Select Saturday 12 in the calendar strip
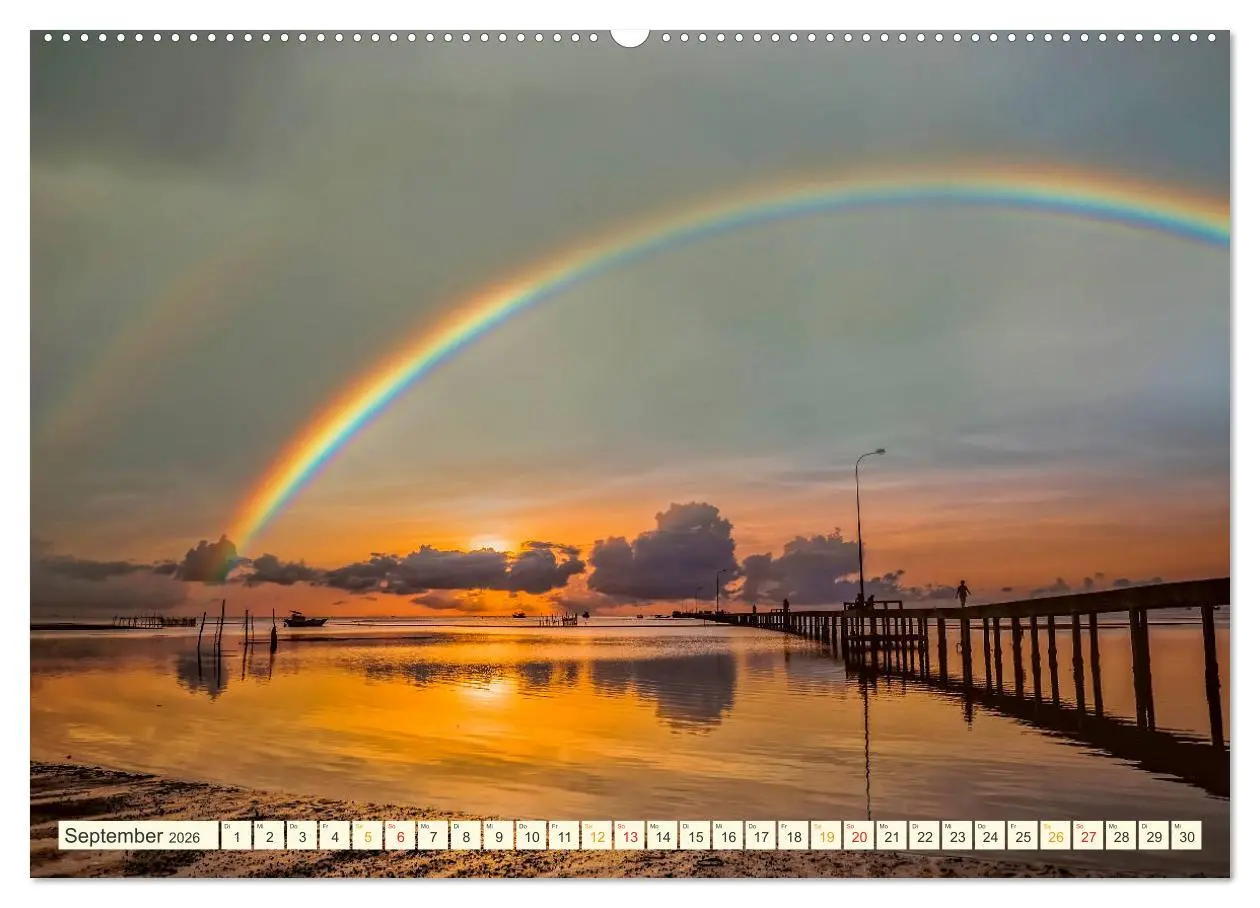This screenshot has height=908, width=1260. click(597, 836)
